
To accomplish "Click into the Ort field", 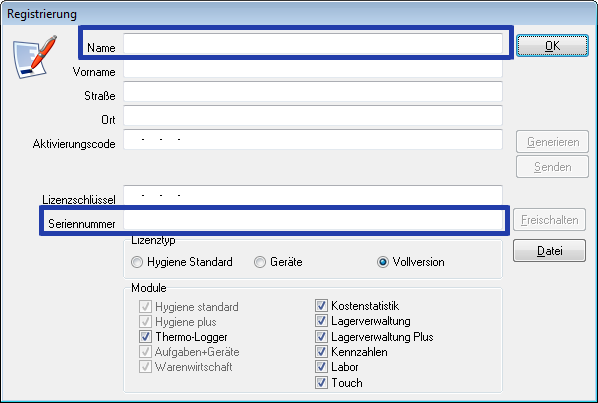I will coord(313,116).
